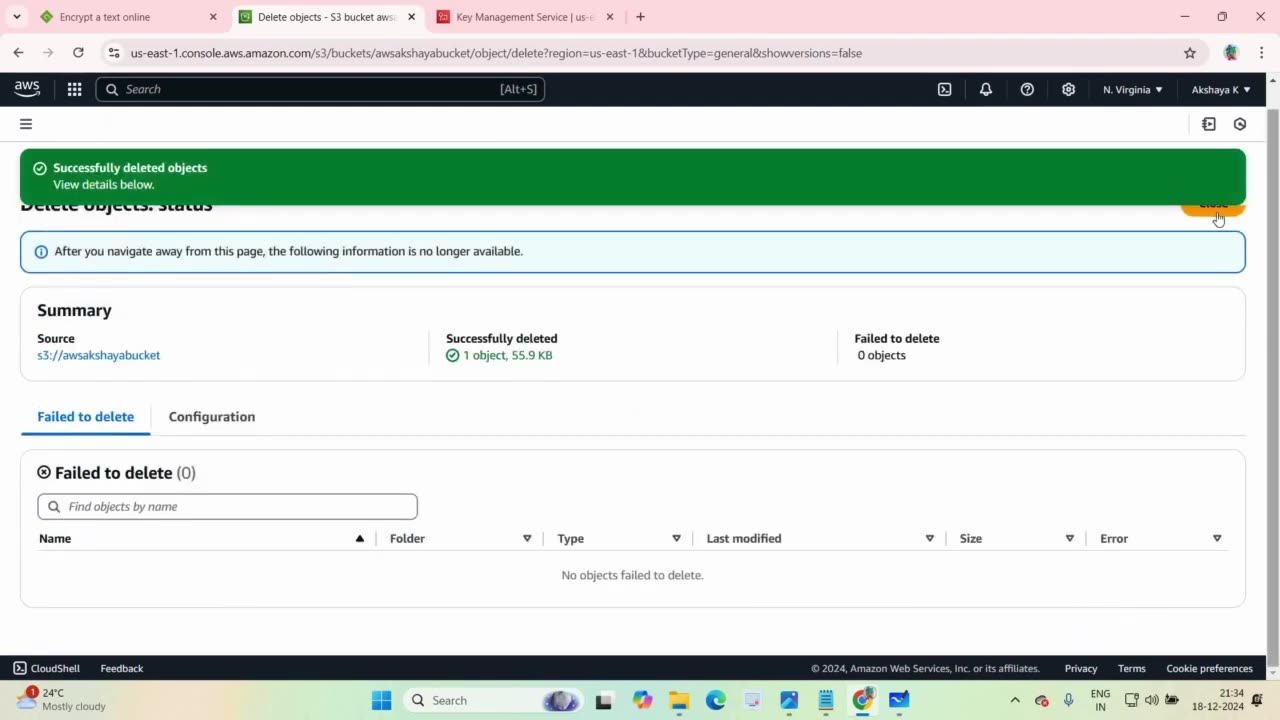Click the AWS search bar
Image resolution: width=1280 pixels, height=720 pixels.
320,89
